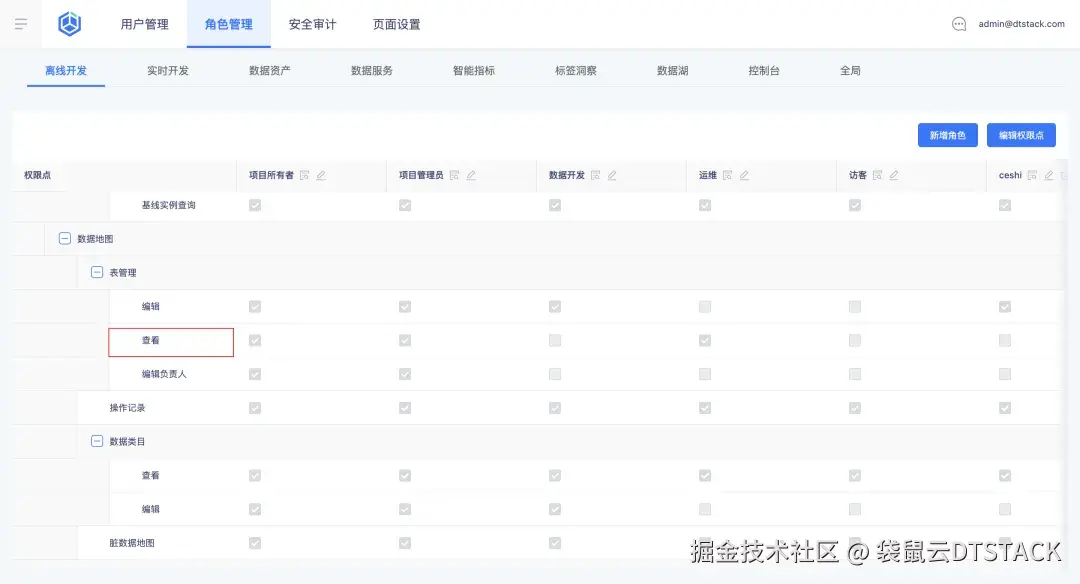1080x584 pixels.
Task: Click the 编辑权限点 button
Action: pos(1023,135)
